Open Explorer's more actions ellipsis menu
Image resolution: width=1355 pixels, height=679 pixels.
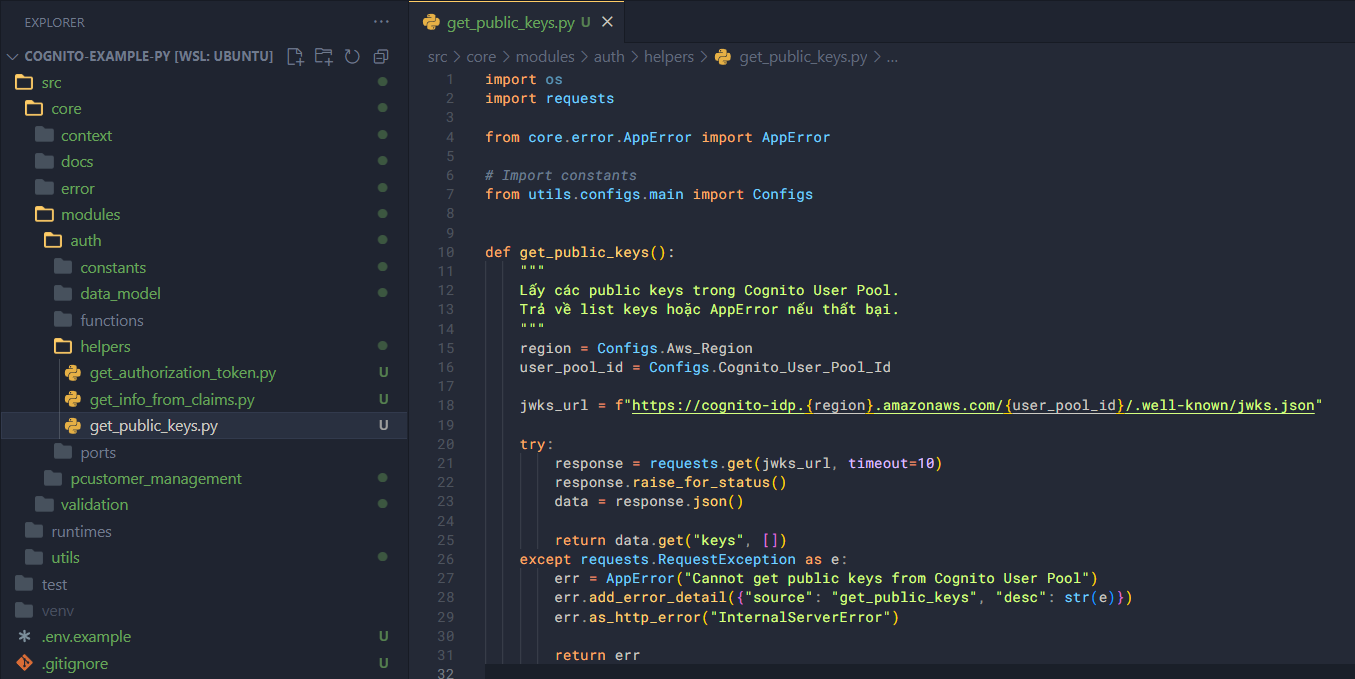coord(381,21)
